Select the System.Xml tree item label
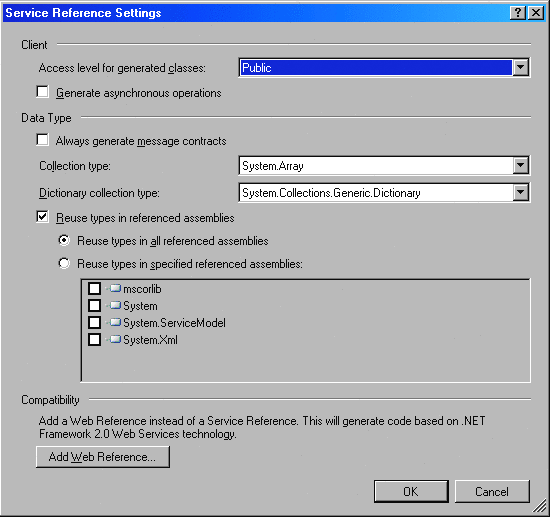The height and width of the screenshot is (517, 550). point(150,340)
